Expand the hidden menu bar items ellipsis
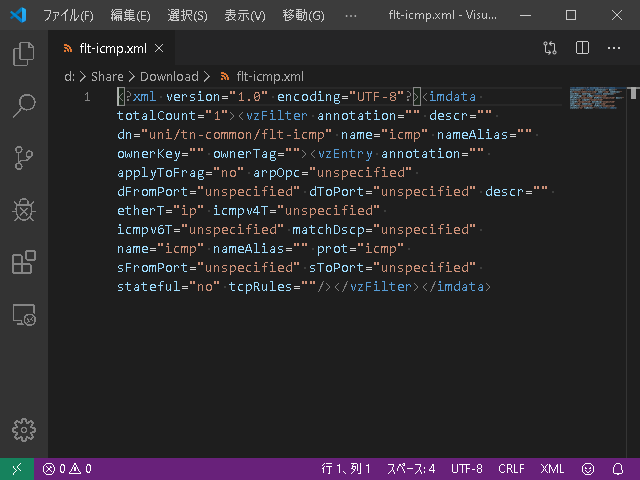 351,16
